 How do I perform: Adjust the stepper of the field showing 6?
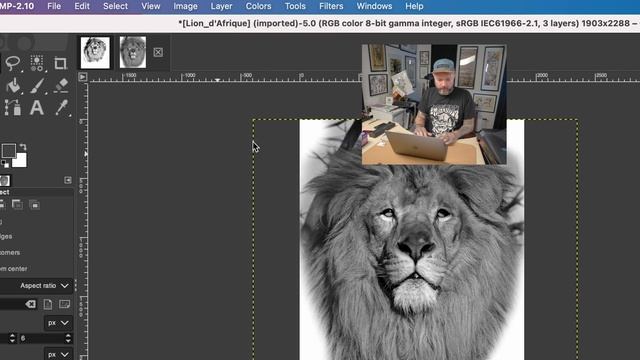[x=68, y=338]
